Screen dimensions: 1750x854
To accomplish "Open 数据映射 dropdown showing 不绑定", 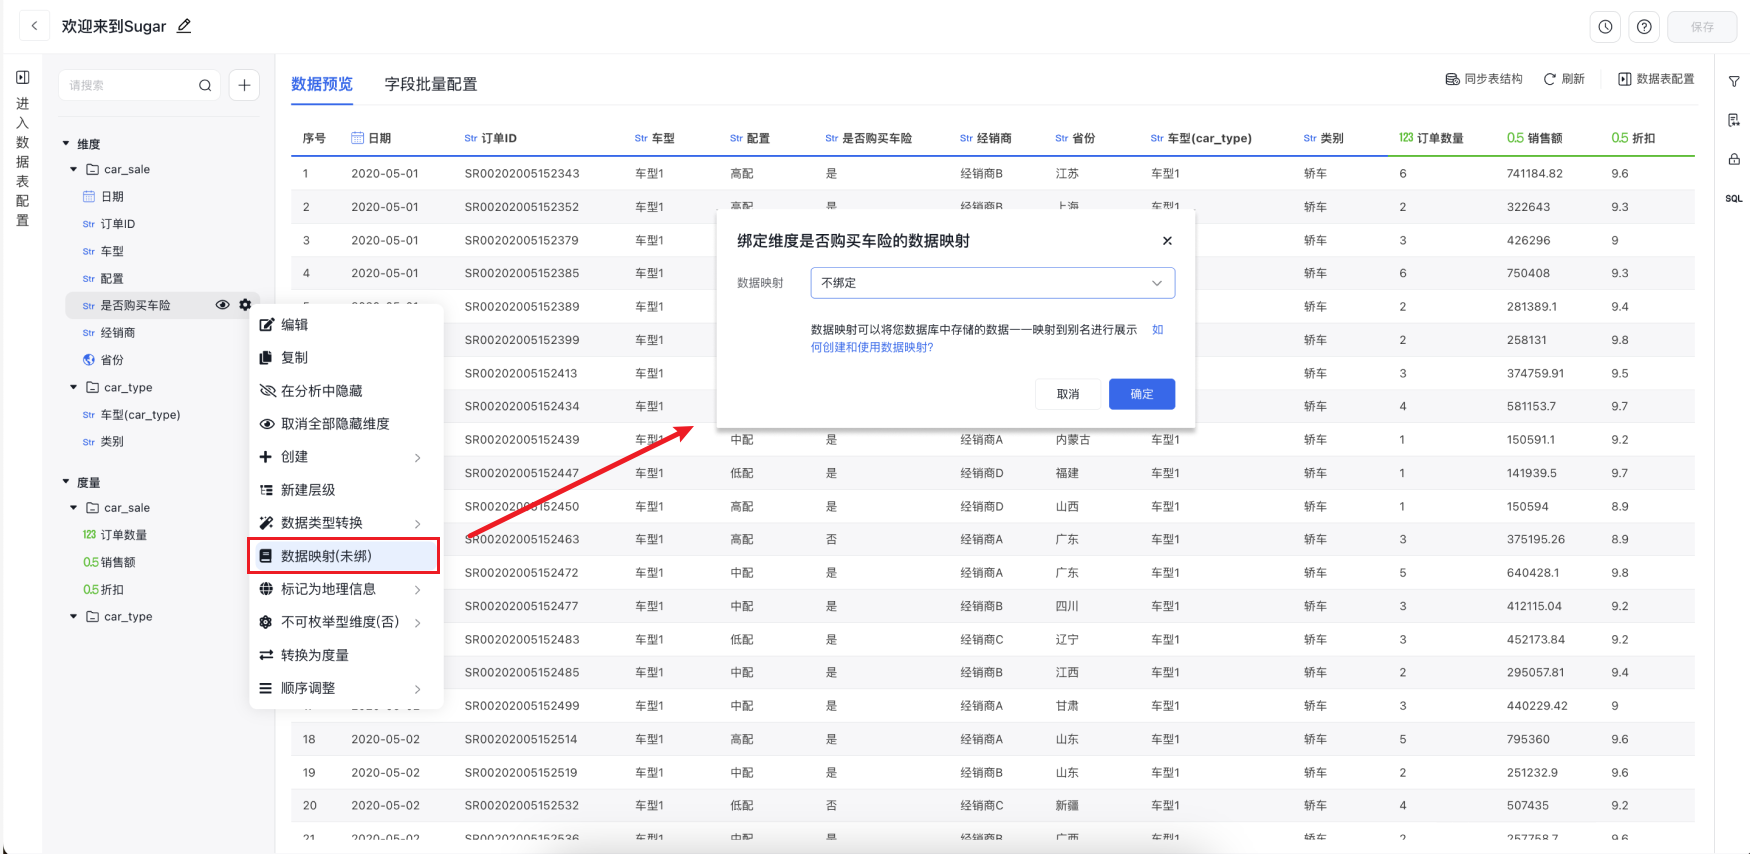I will 992,283.
